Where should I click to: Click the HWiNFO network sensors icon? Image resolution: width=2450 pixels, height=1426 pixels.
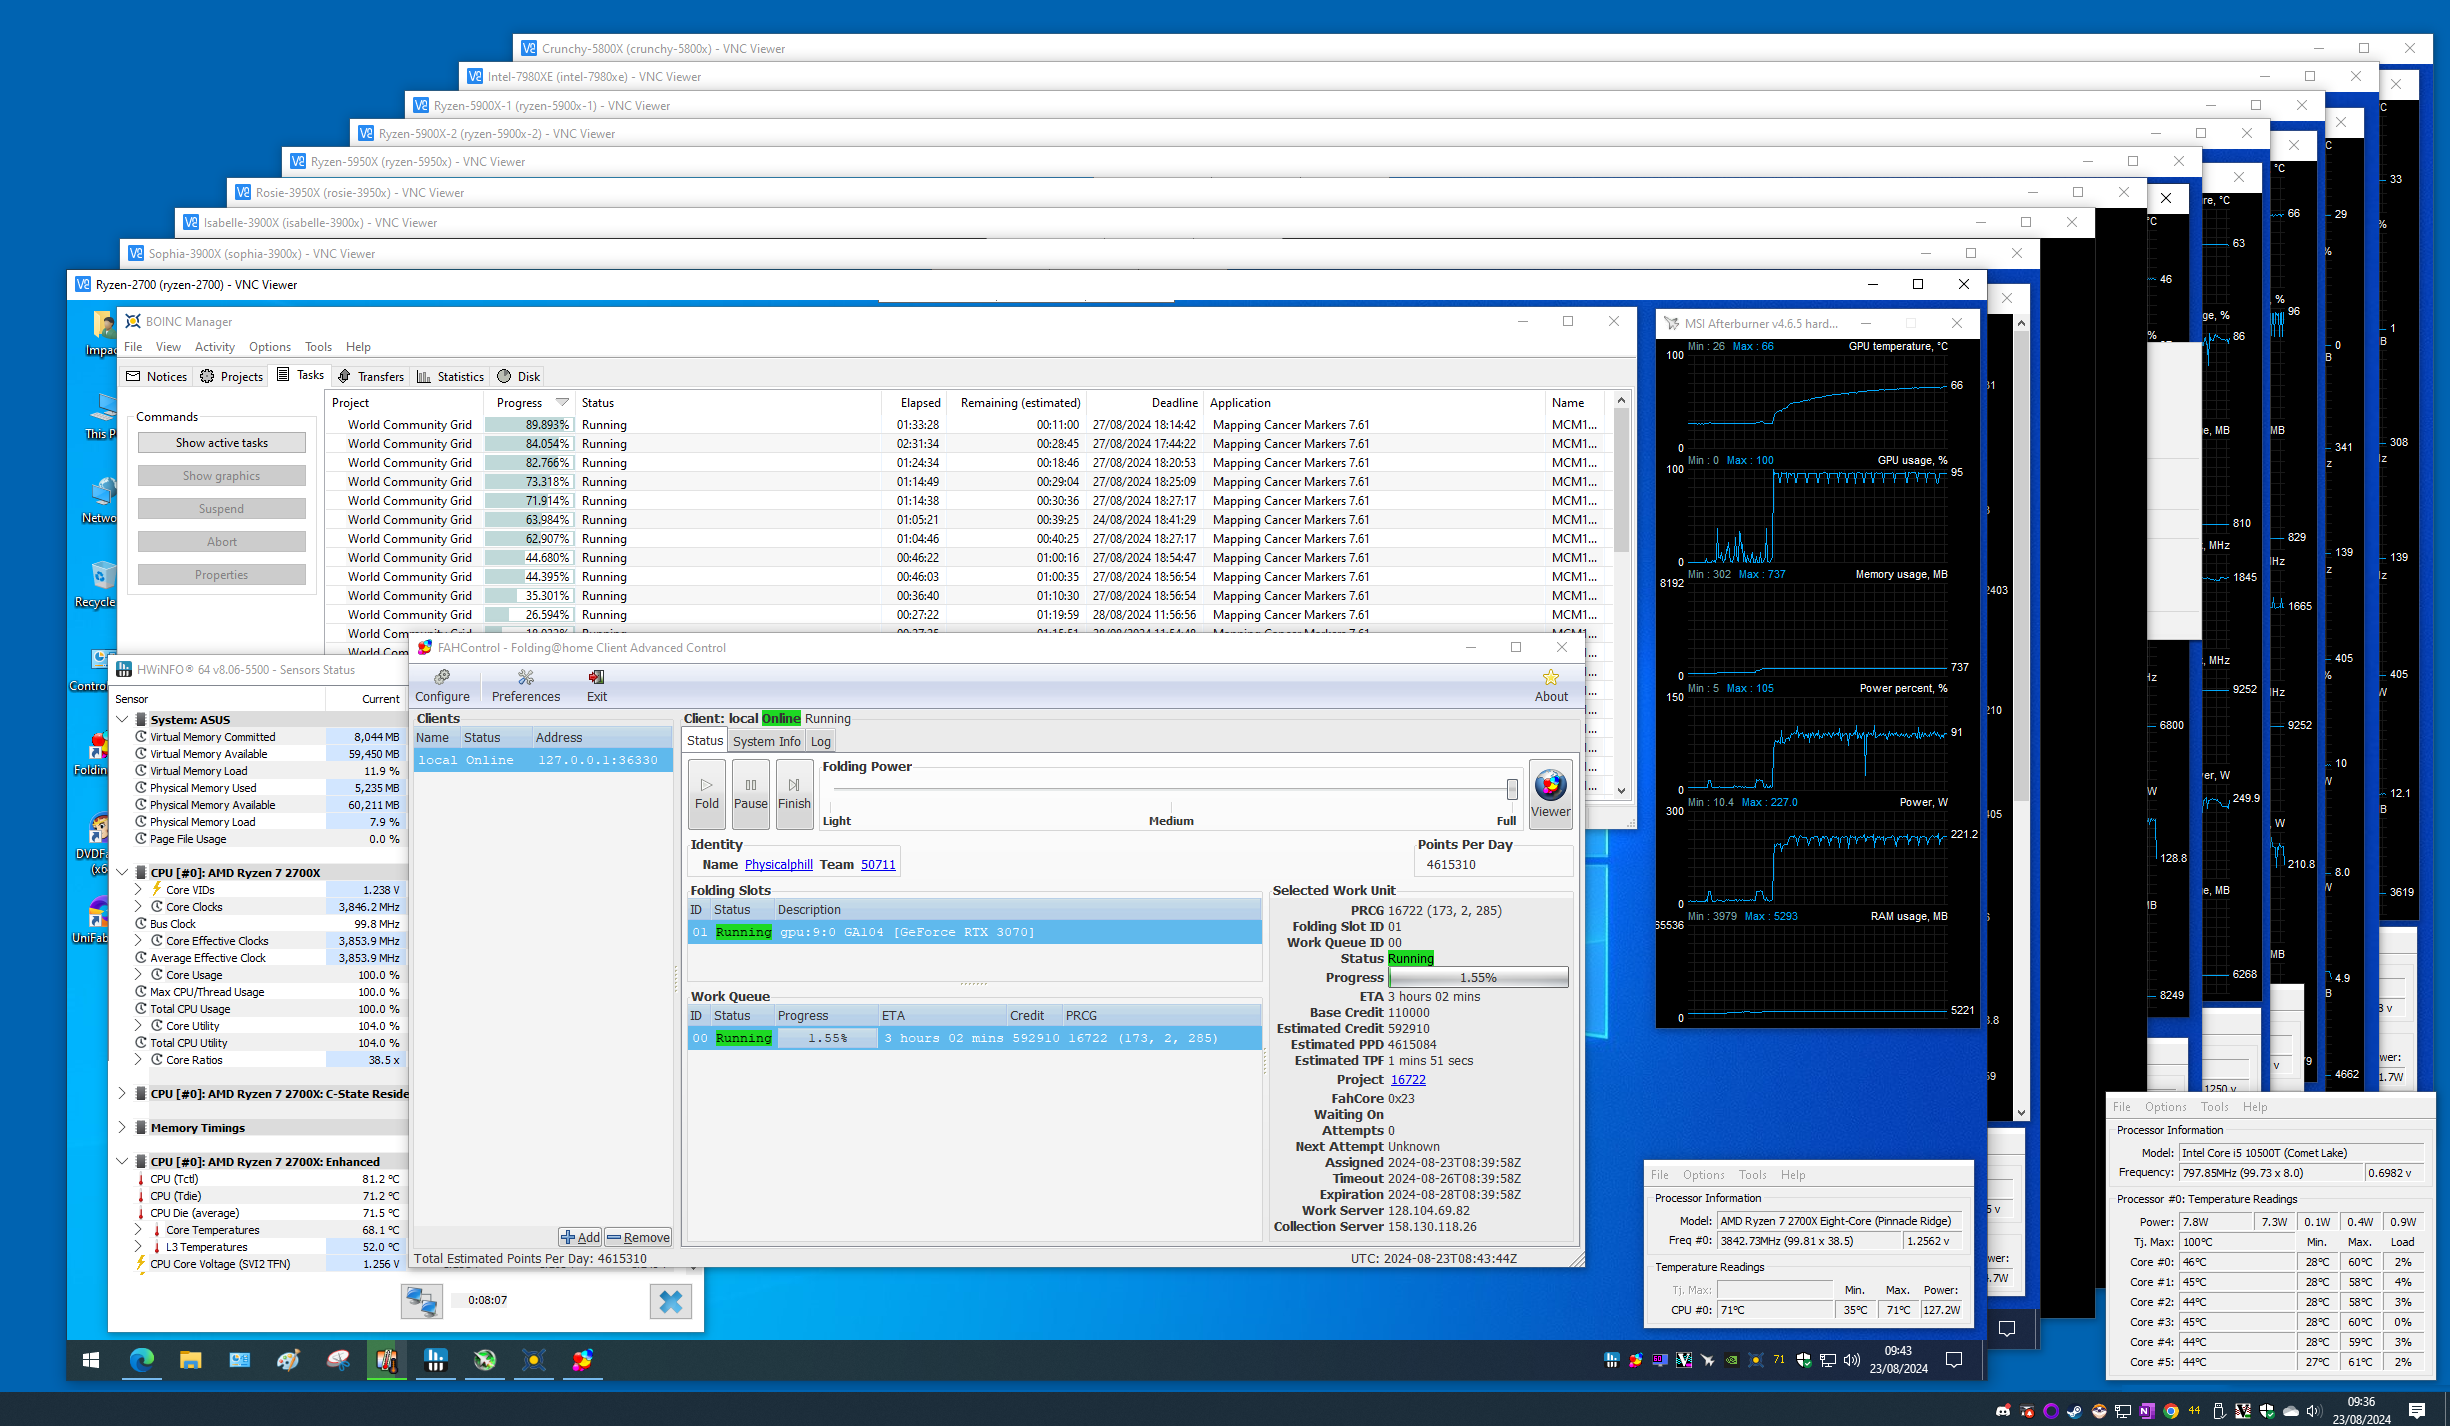point(422,1301)
